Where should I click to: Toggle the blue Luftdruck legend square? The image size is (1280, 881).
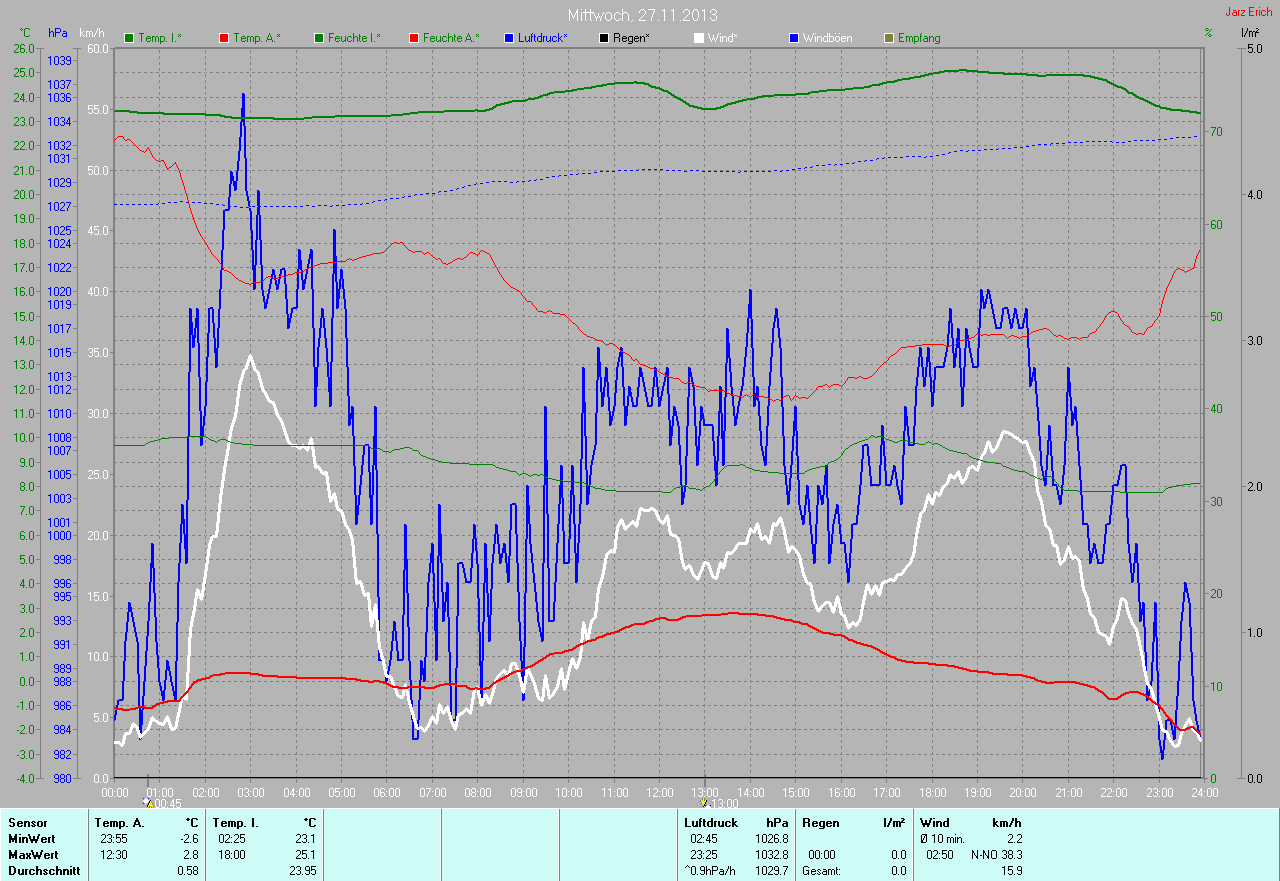coord(509,38)
